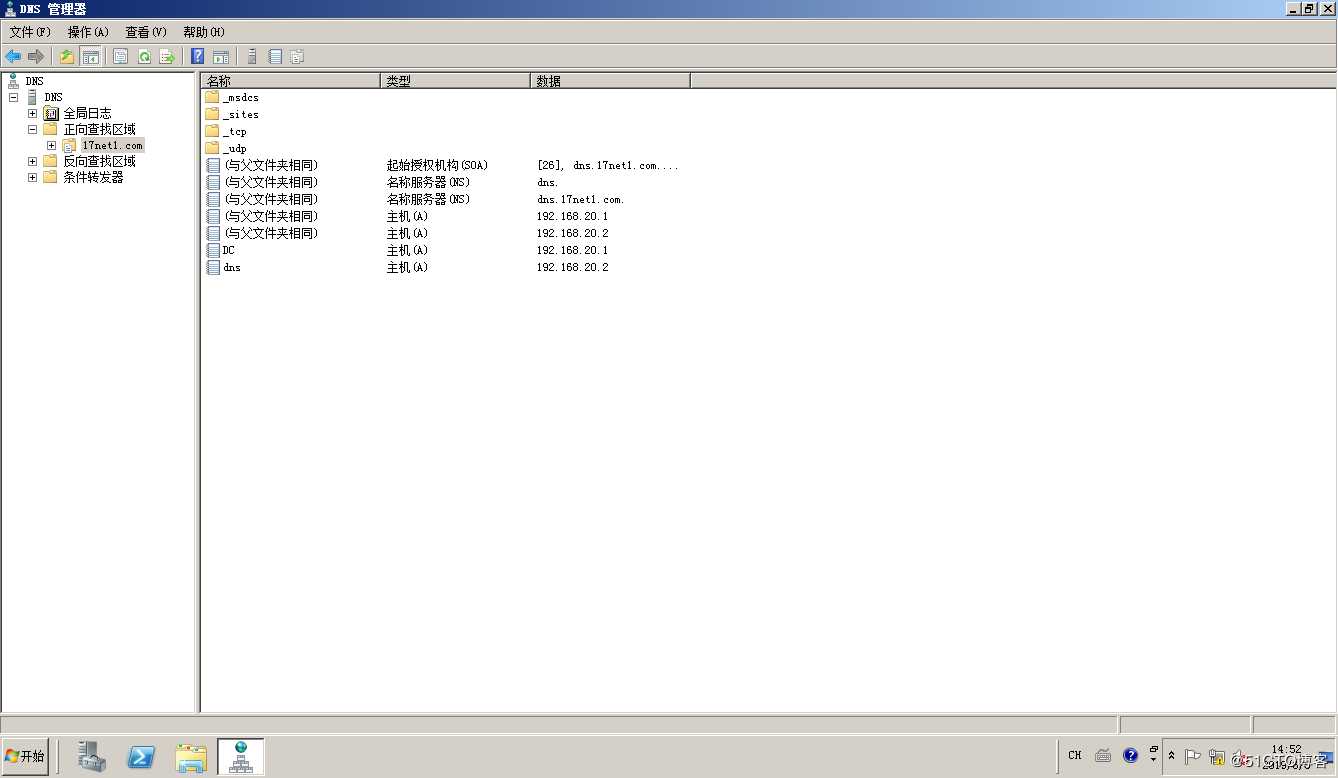Viewport: 1338px width, 778px height.
Task: Click the 17net1.com zone icon
Action: click(x=69, y=146)
